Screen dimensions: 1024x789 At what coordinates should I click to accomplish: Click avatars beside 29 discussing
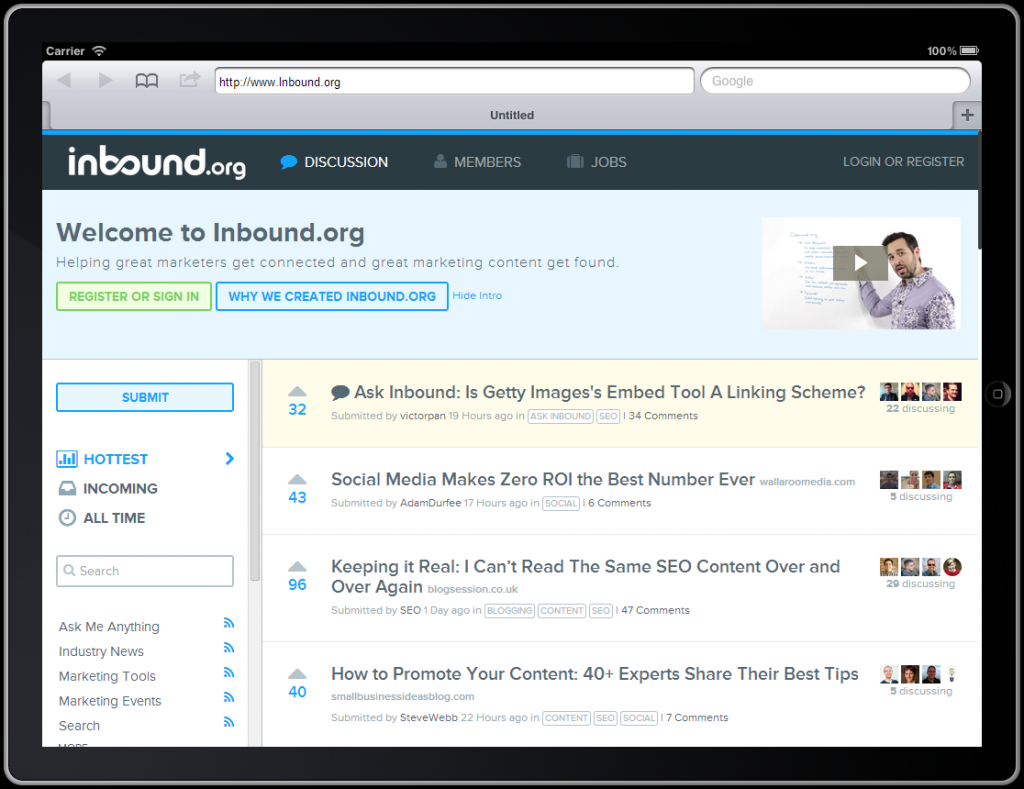tap(920, 566)
